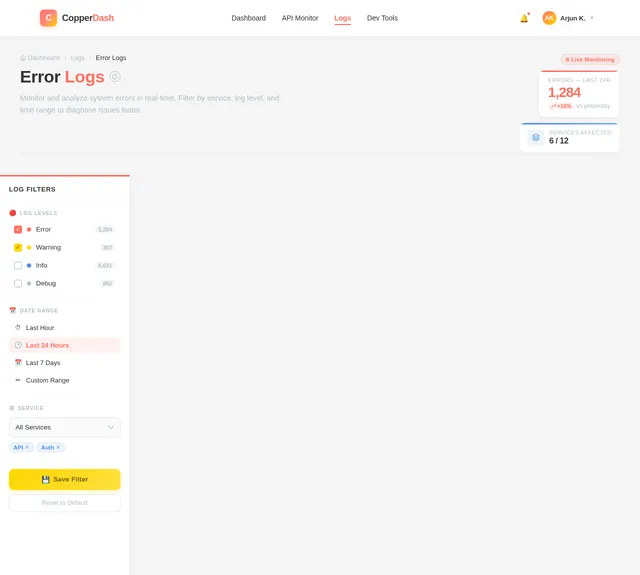The image size is (640, 575).
Task: Click the home icon in breadcrumb
Action: tap(23, 58)
